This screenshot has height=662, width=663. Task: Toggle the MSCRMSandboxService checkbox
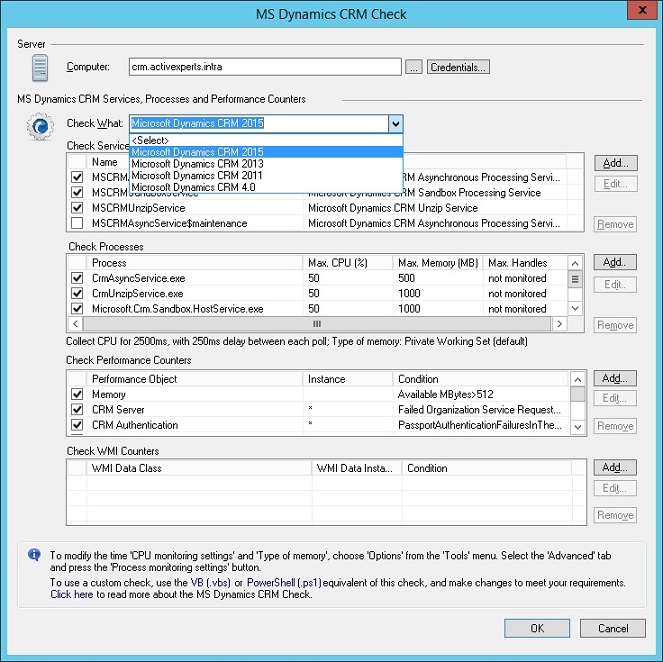(x=77, y=192)
